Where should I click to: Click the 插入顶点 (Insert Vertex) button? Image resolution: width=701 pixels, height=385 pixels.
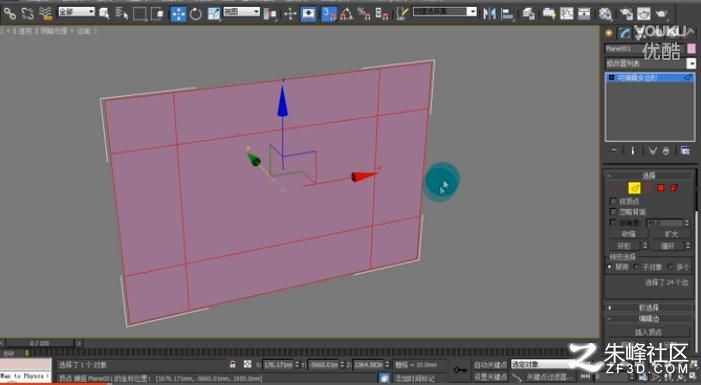point(648,332)
